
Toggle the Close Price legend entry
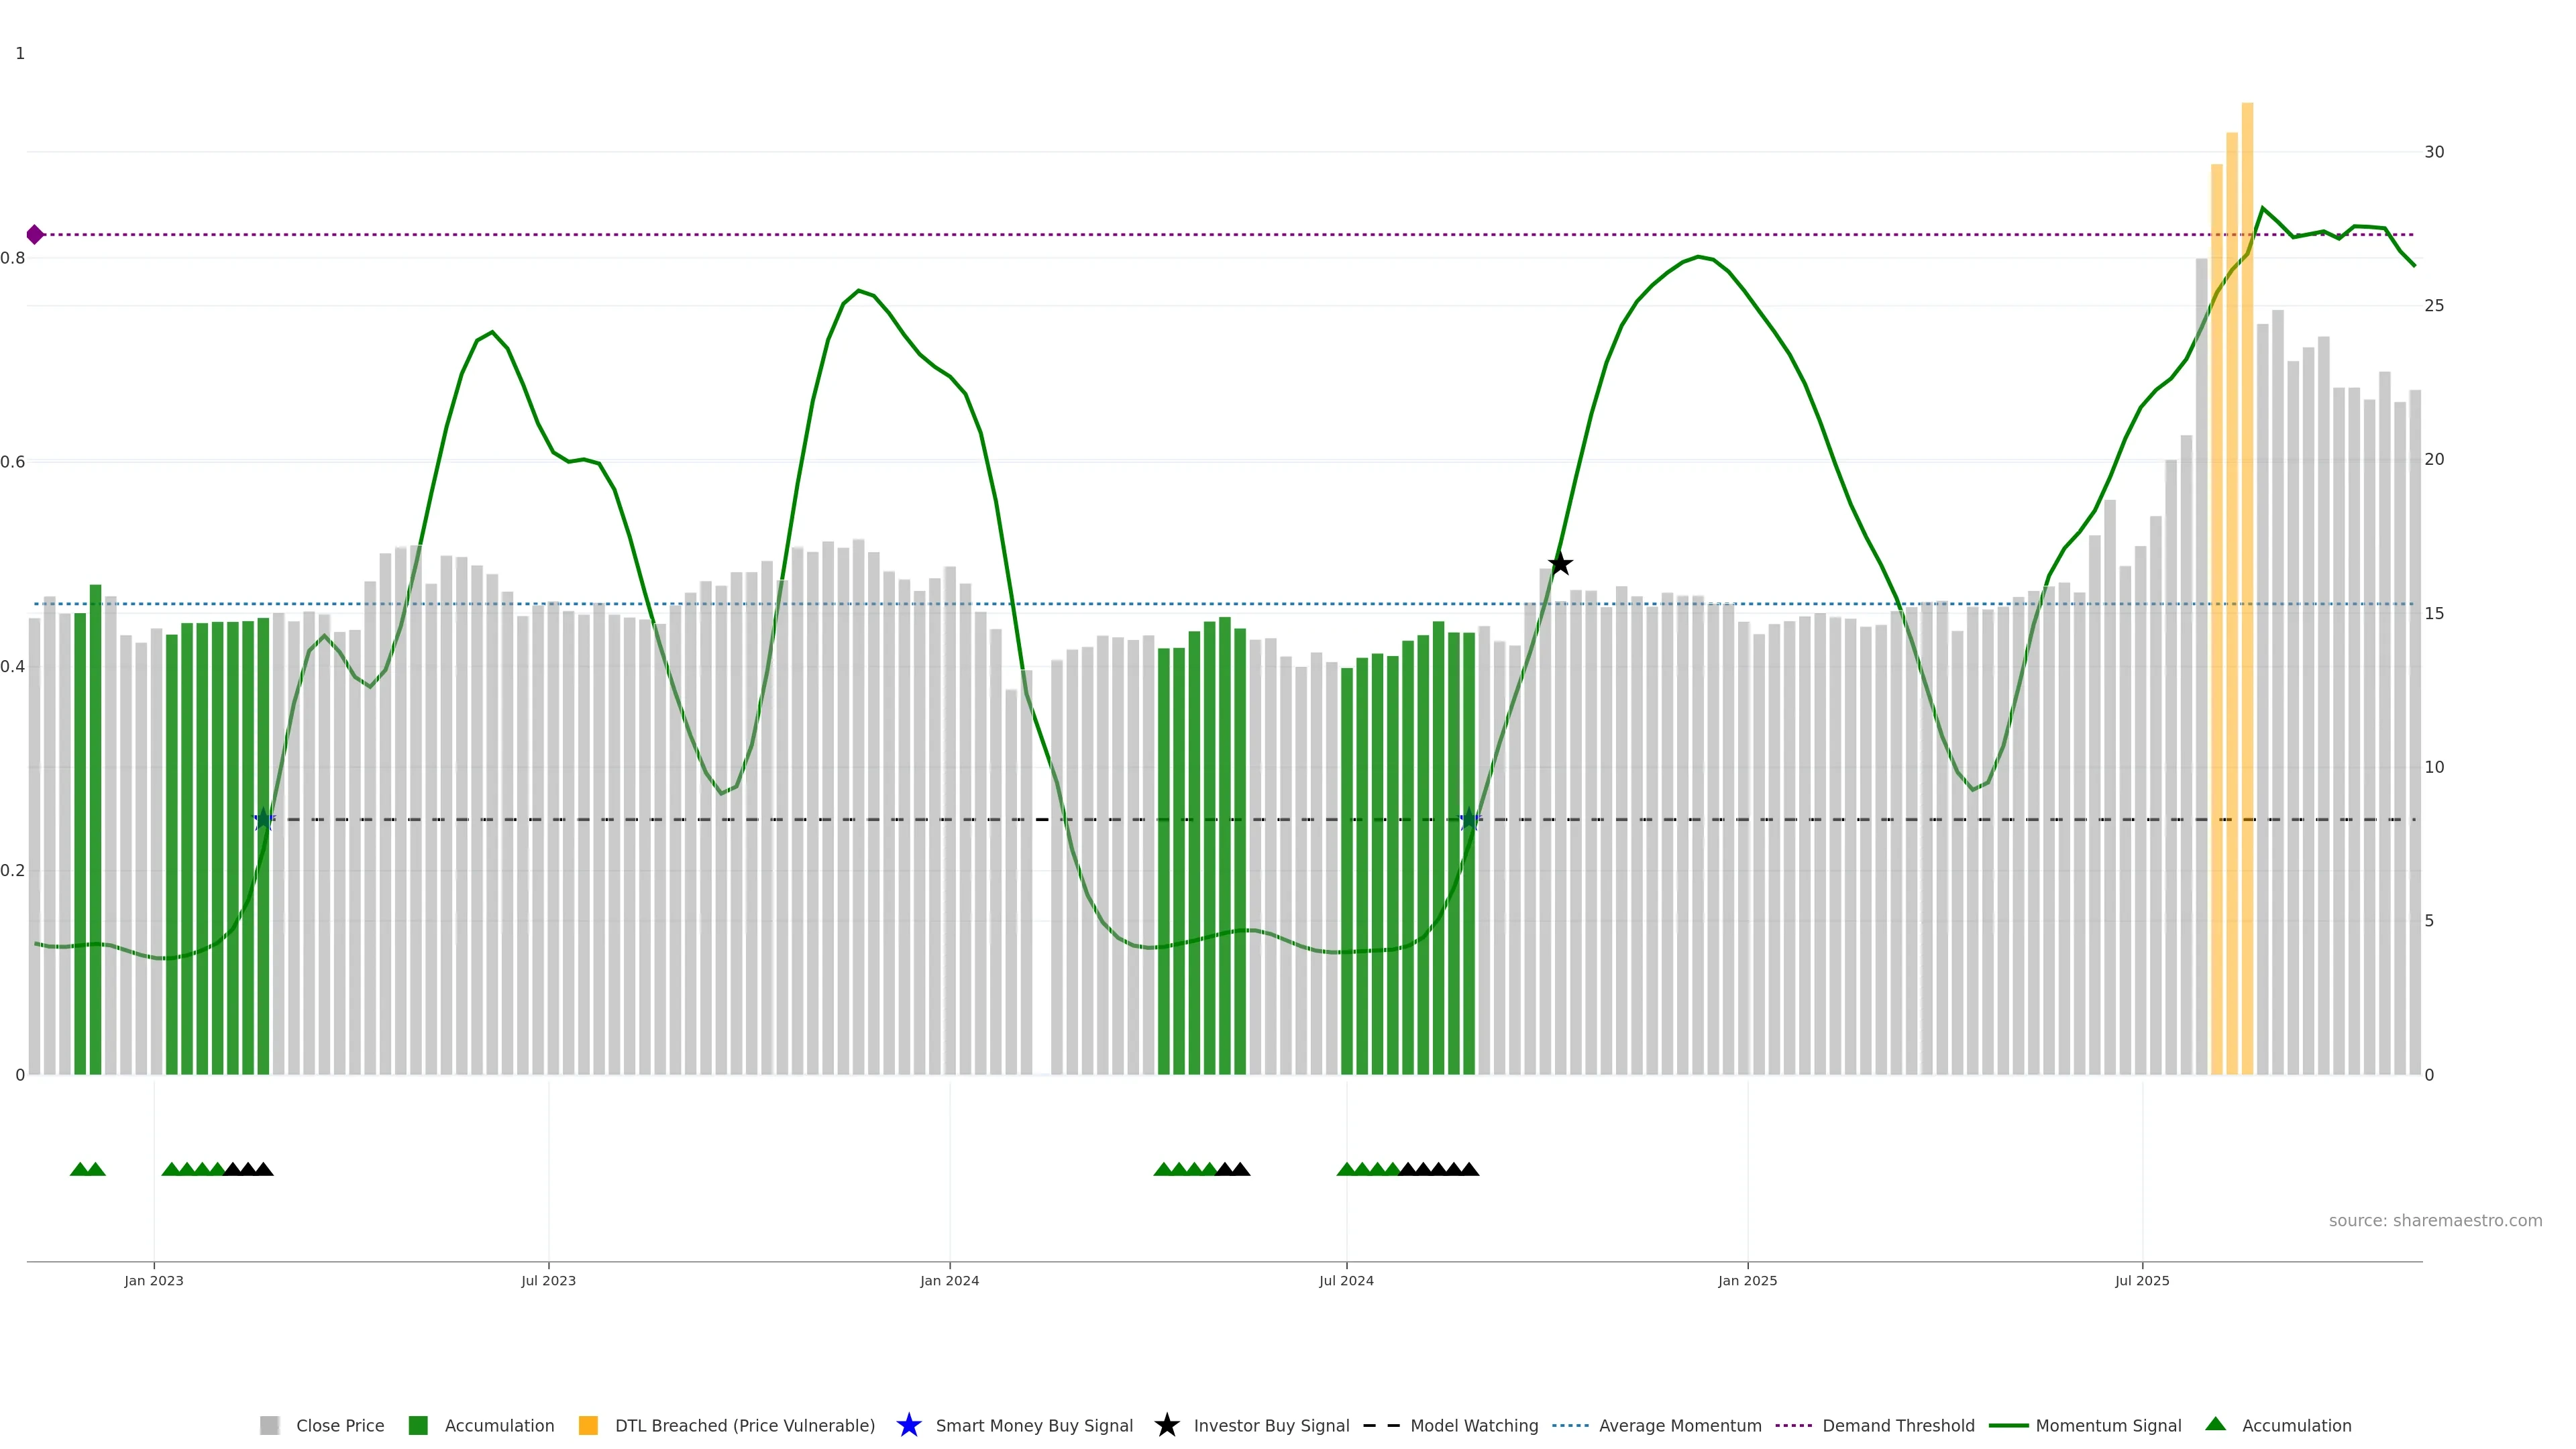coord(339,1425)
